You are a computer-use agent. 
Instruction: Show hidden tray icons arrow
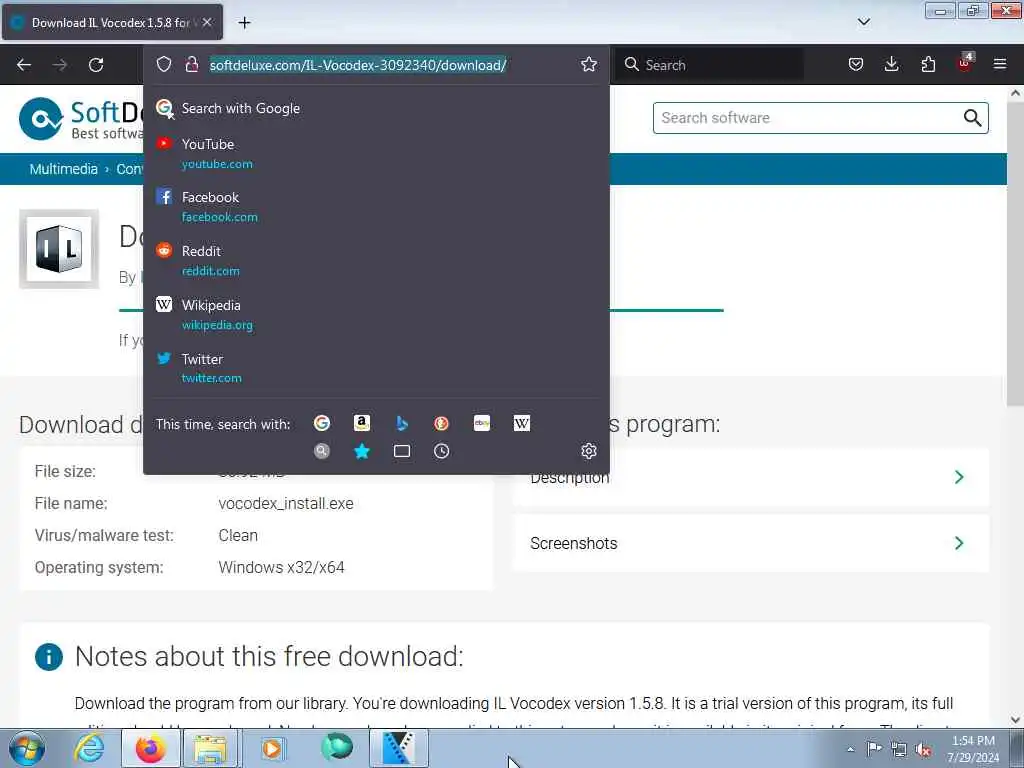[850, 749]
